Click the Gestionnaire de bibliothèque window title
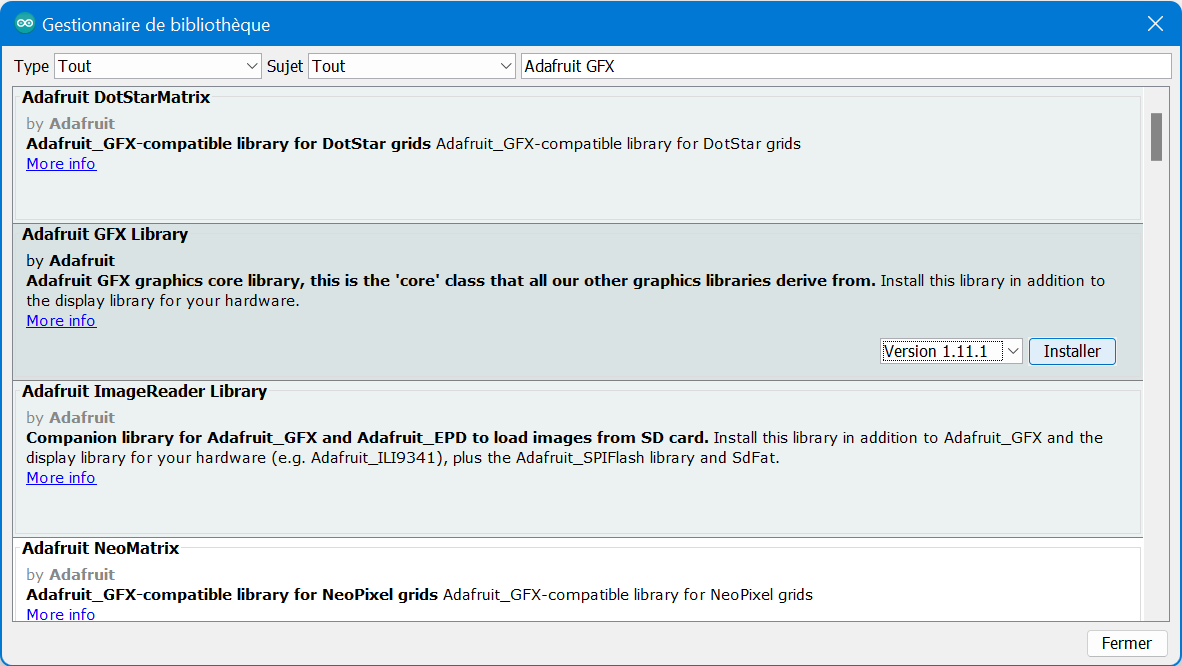 tap(156, 25)
